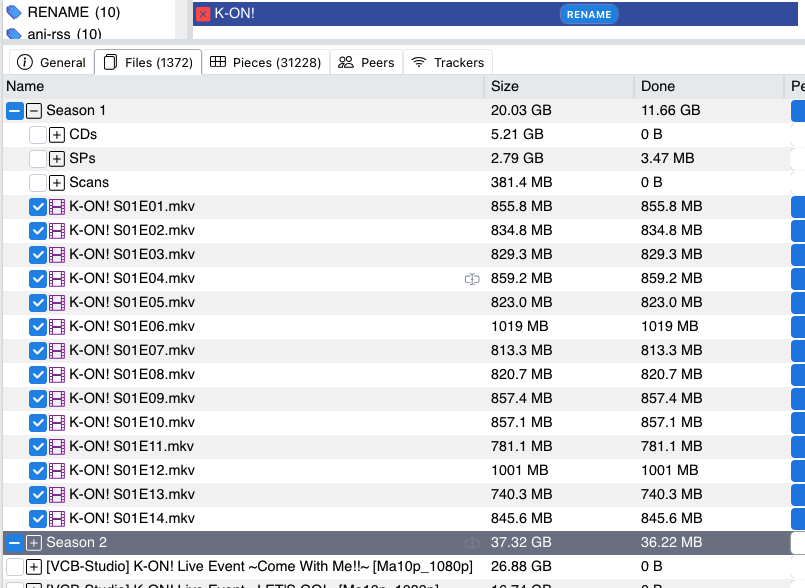Open the Pieces (31228) tab
Image resolution: width=805 pixels, height=588 pixels.
(x=266, y=62)
